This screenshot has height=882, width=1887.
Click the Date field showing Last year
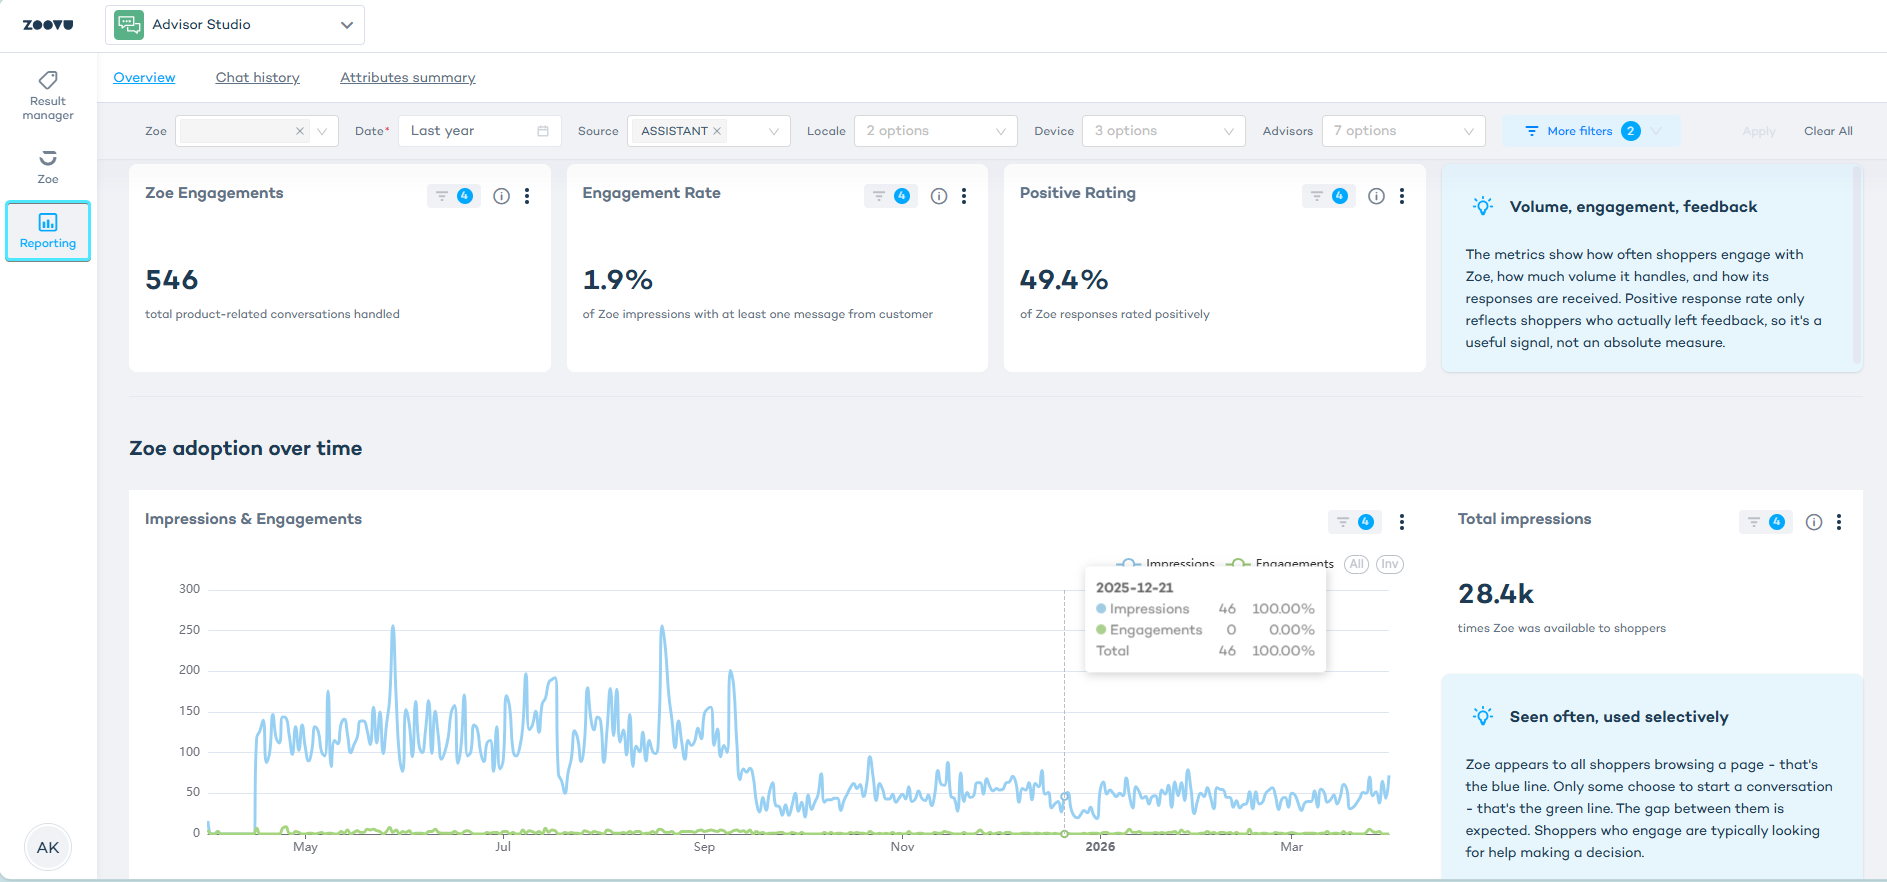pyautogui.click(x=479, y=131)
